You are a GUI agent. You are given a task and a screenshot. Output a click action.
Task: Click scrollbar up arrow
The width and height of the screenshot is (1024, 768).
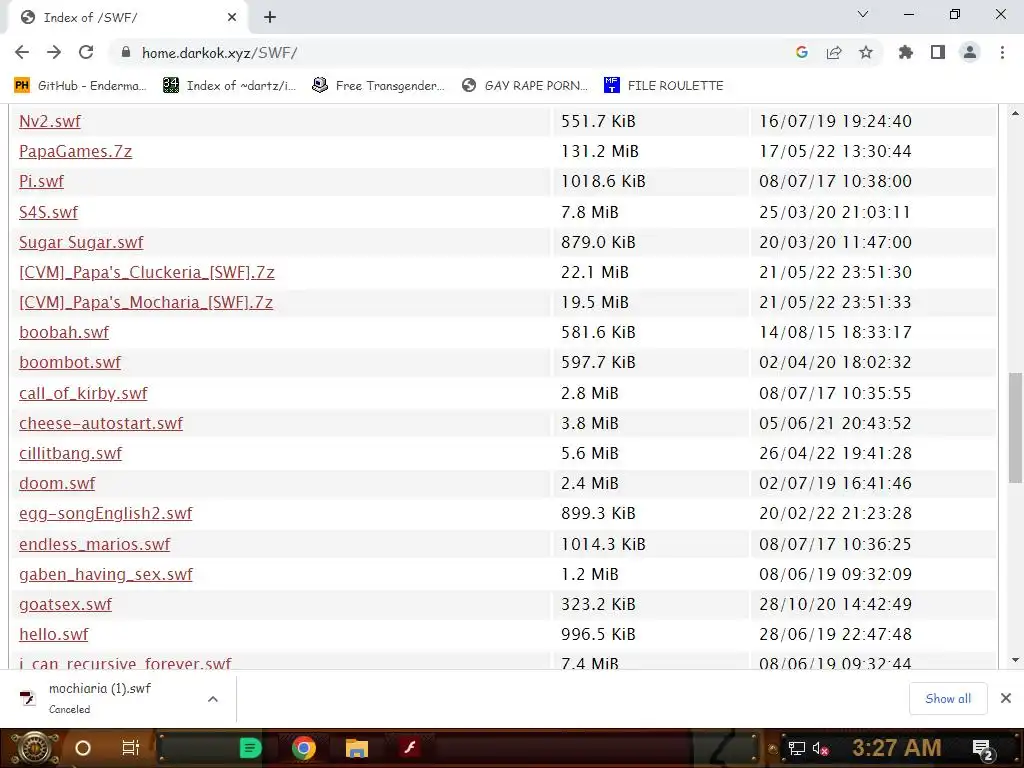(x=1015, y=114)
